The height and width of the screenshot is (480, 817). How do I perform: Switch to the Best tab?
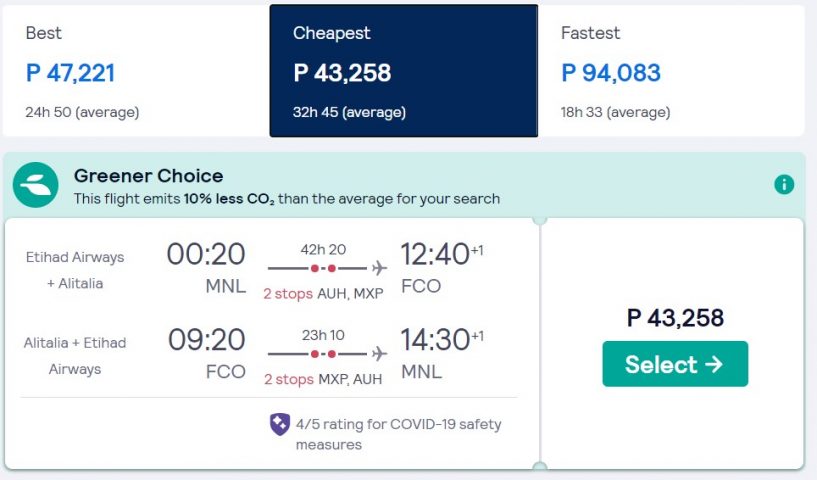(136, 71)
